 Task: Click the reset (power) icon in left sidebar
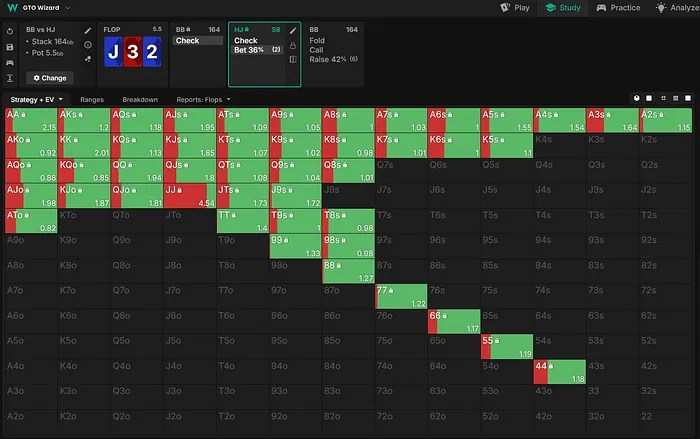[10, 31]
